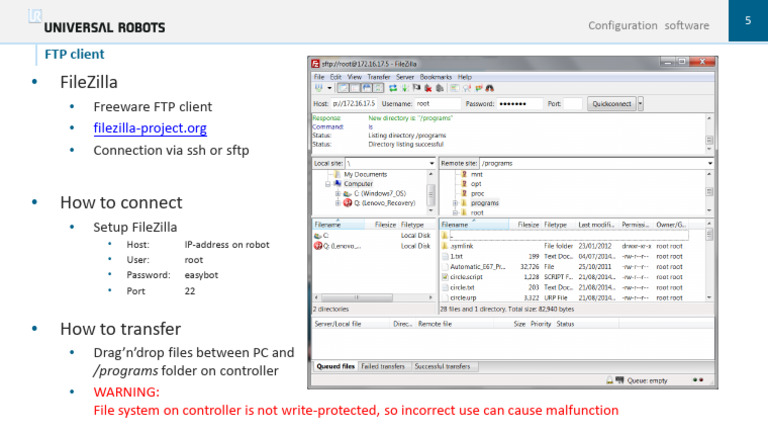
Task: Click the Quickconnect button
Action: point(612,104)
